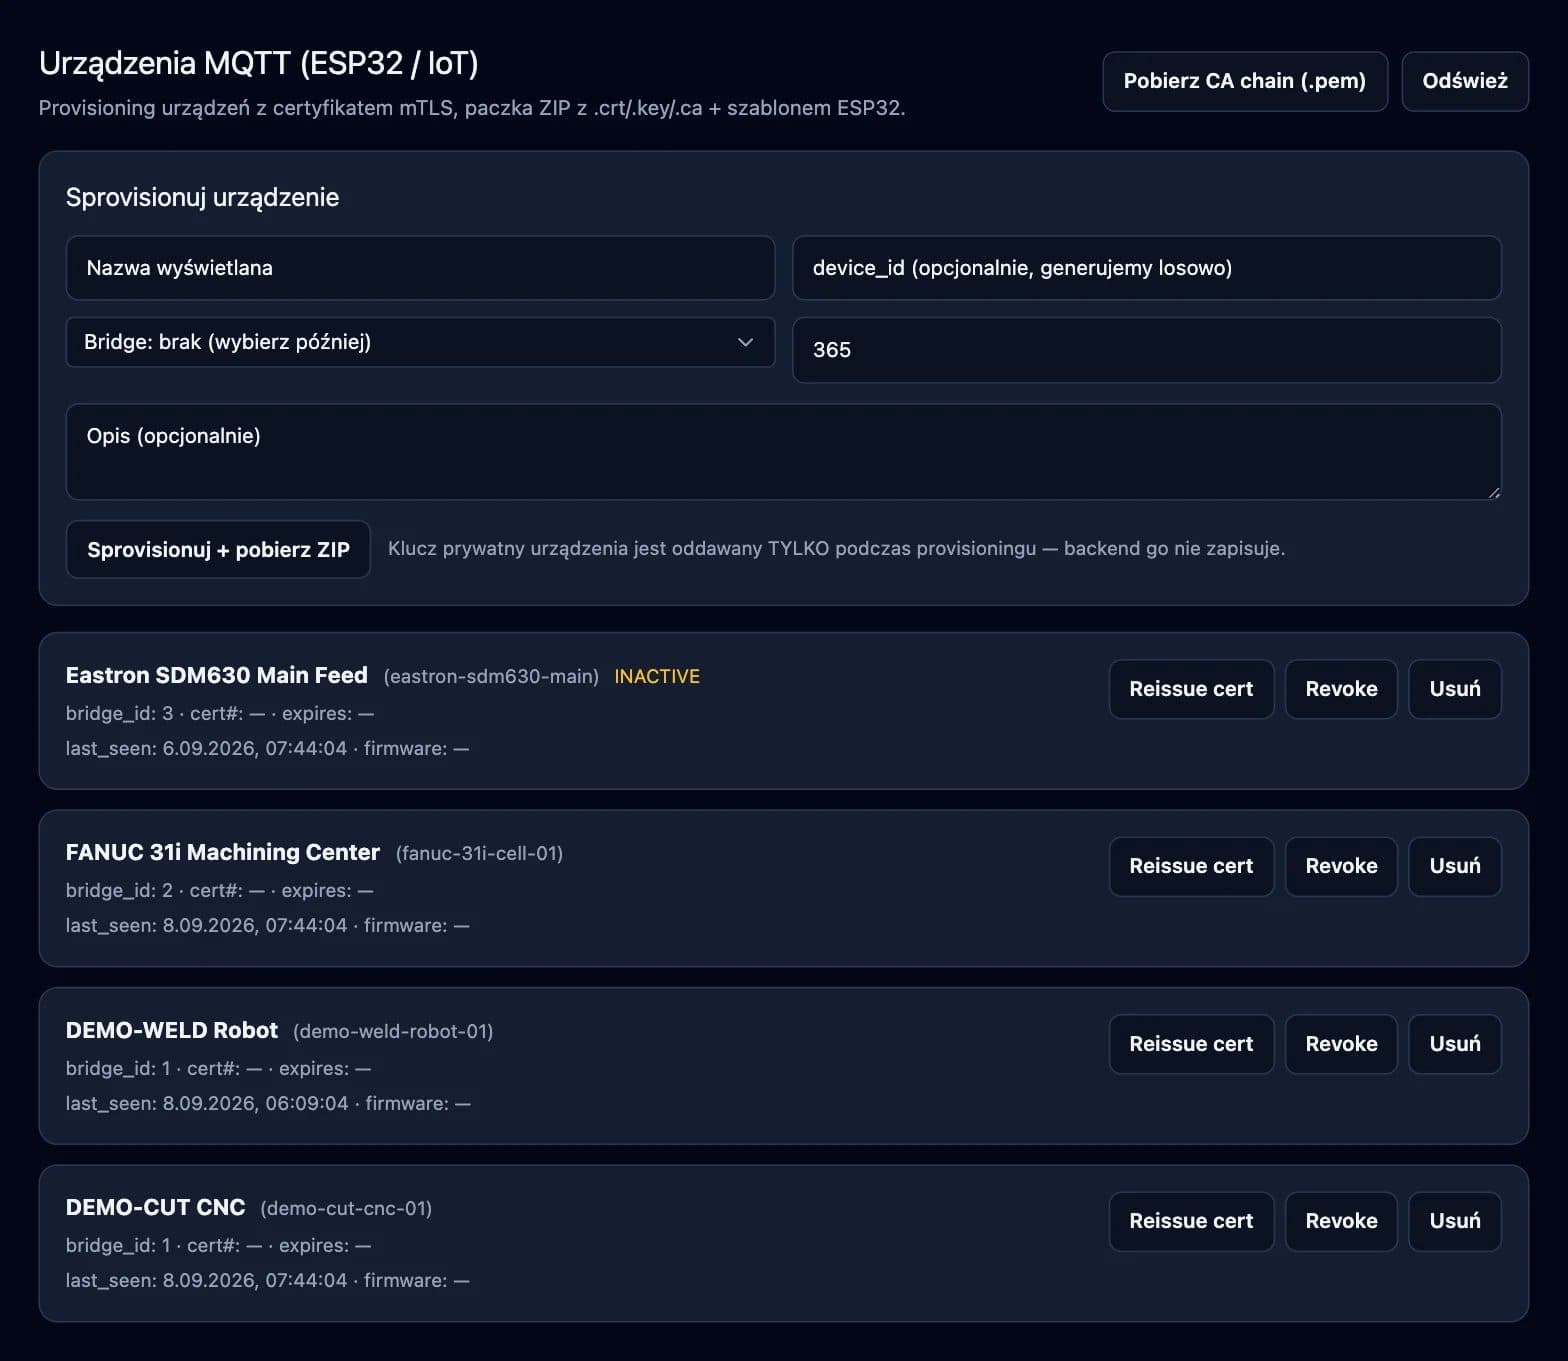Viewport: 1568px width, 1361px height.
Task: Delete DEMO-CUT CNC device with Usuń
Action: point(1455,1221)
